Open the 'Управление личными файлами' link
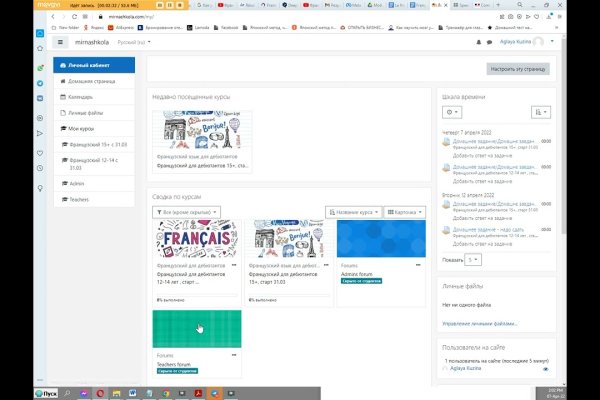 pyautogui.click(x=480, y=324)
